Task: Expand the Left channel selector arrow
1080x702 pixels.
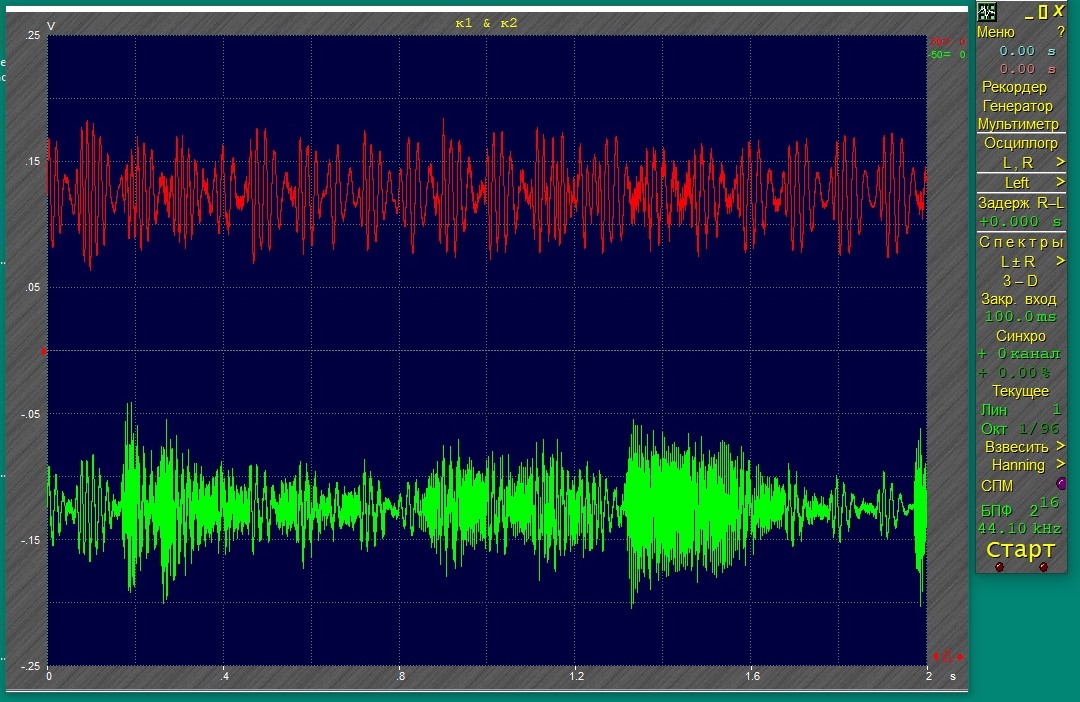Action: click(1060, 182)
